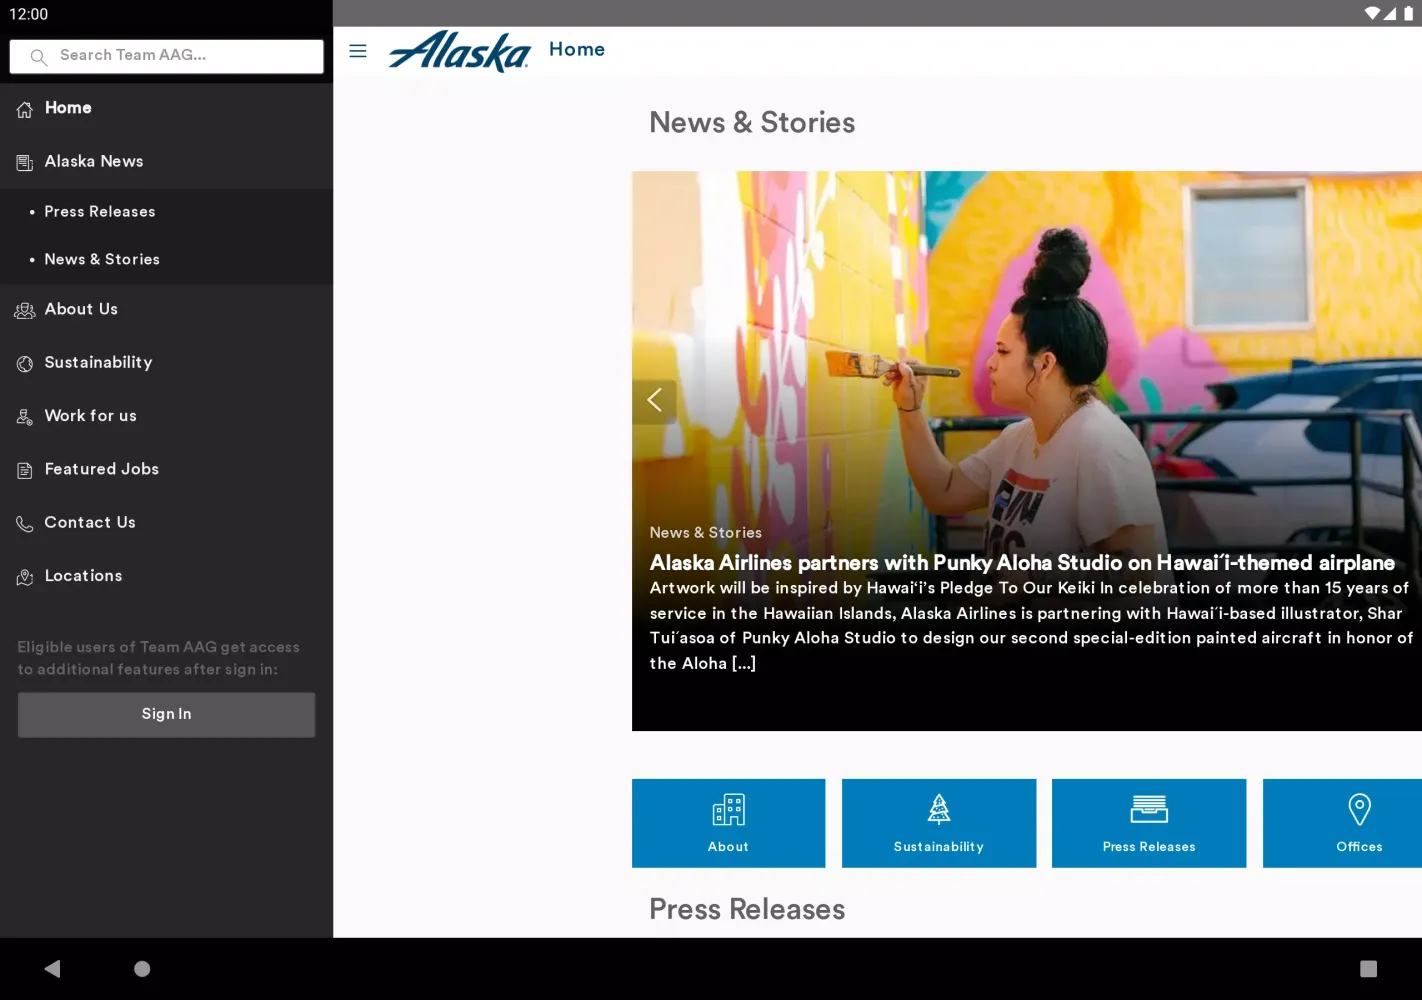This screenshot has width=1422, height=1000.
Task: Open Featured Jobs from sidebar
Action: (x=101, y=469)
